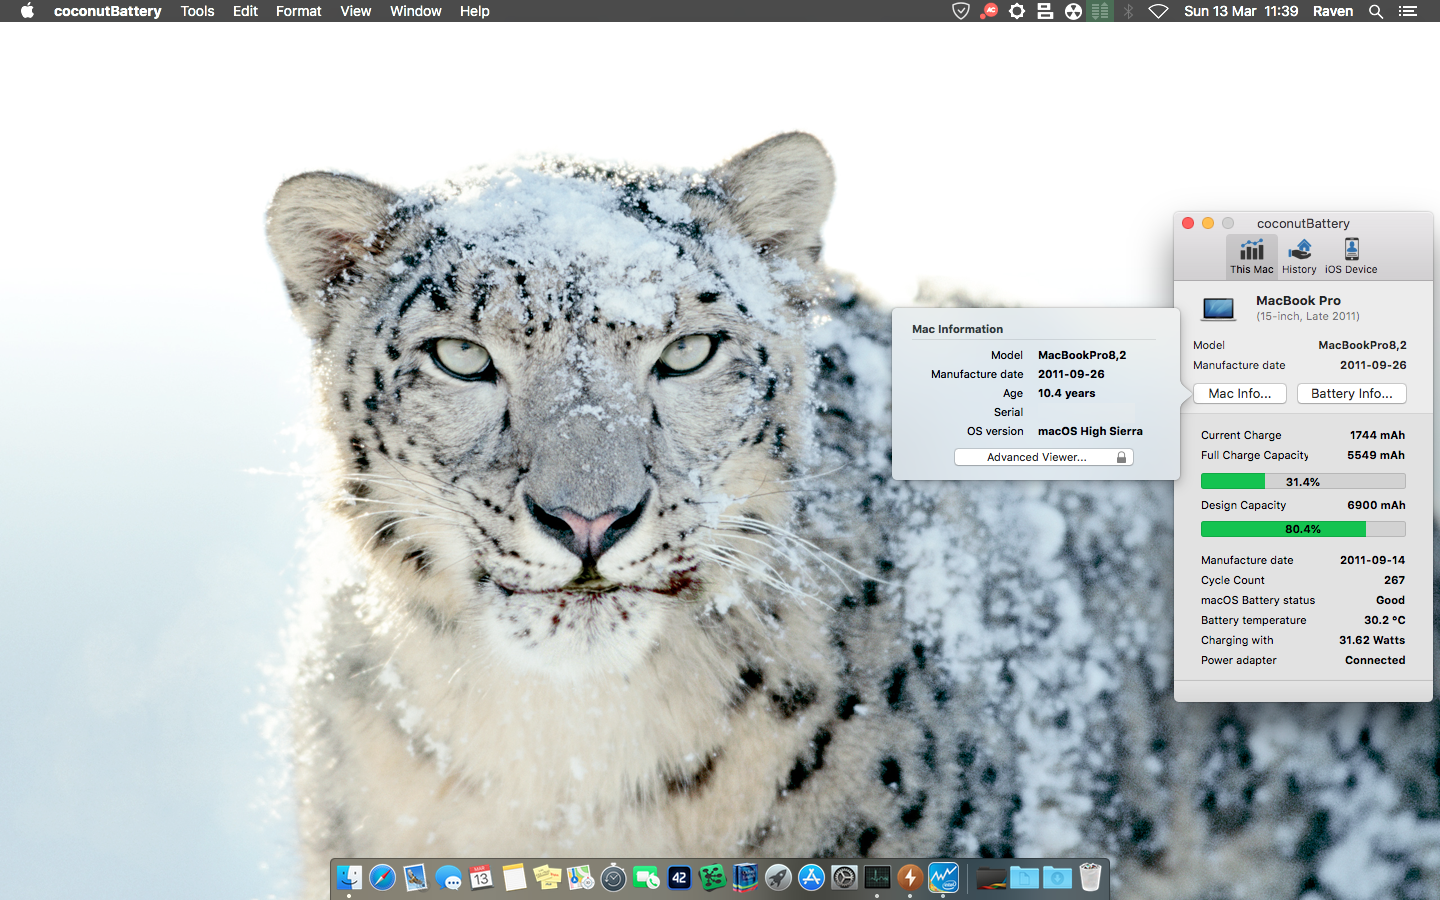Open Notification Center list icon
The width and height of the screenshot is (1440, 900).
(x=1408, y=11)
